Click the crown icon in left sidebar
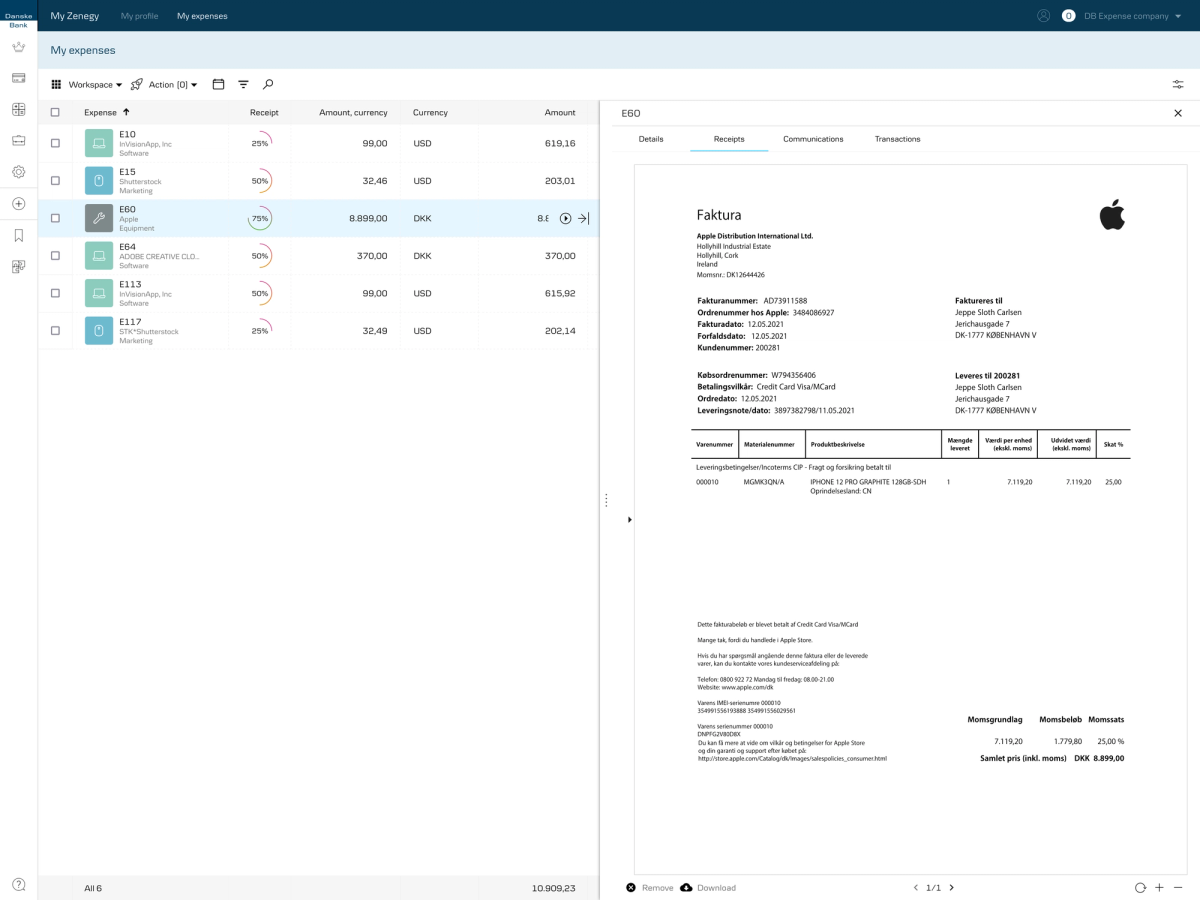The height and width of the screenshot is (900, 1200). tap(18, 47)
